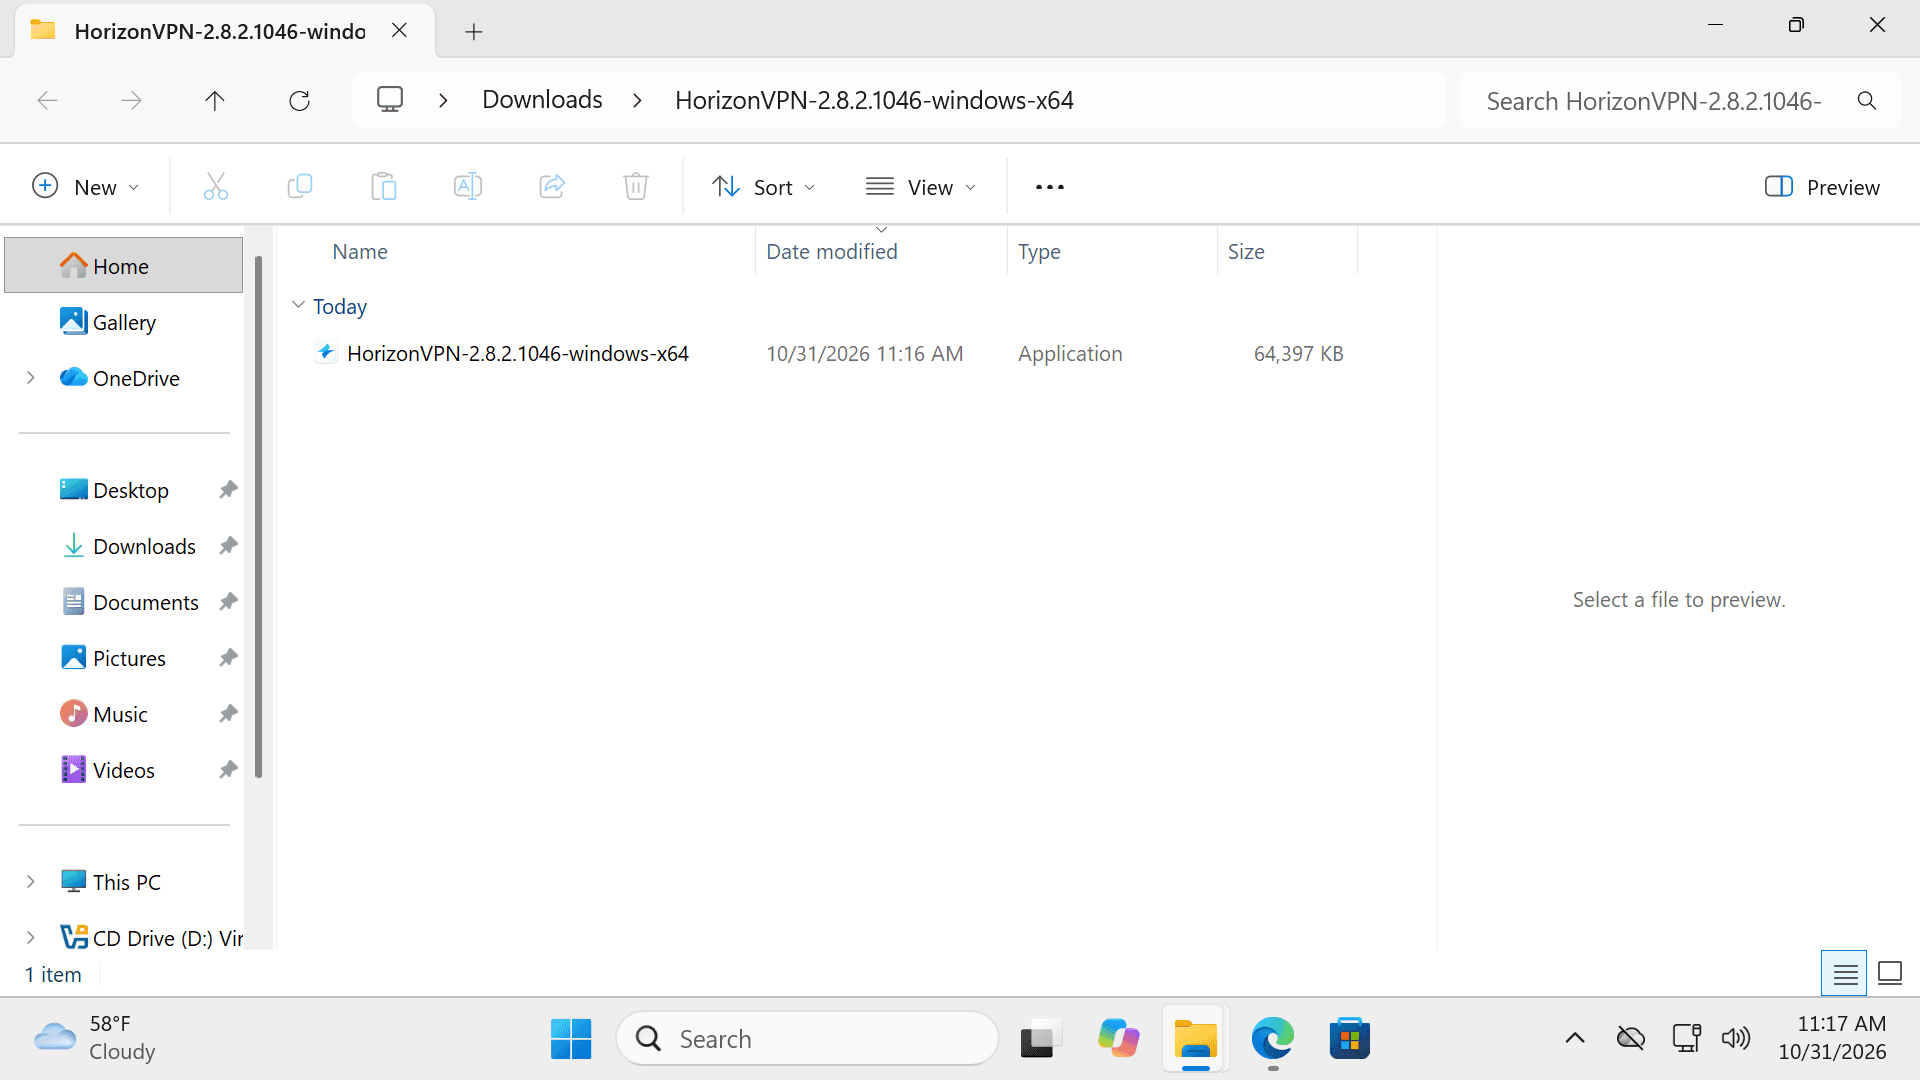1920x1080 pixels.
Task: Expand the OneDrive tree node
Action: pos(31,378)
